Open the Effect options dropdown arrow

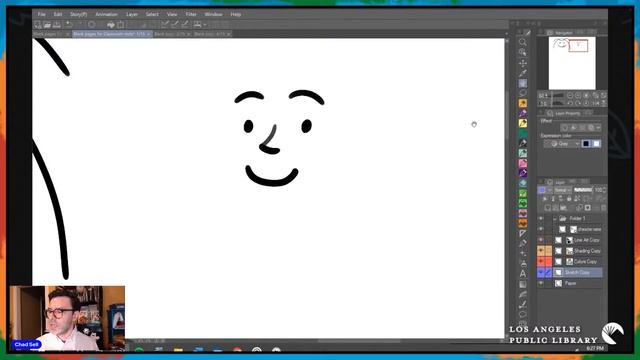[x=598, y=128]
